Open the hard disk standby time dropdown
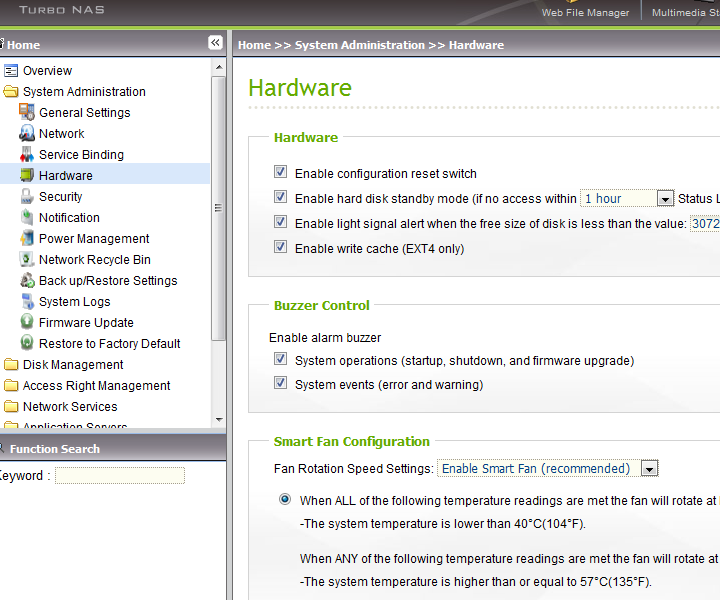 tap(665, 199)
